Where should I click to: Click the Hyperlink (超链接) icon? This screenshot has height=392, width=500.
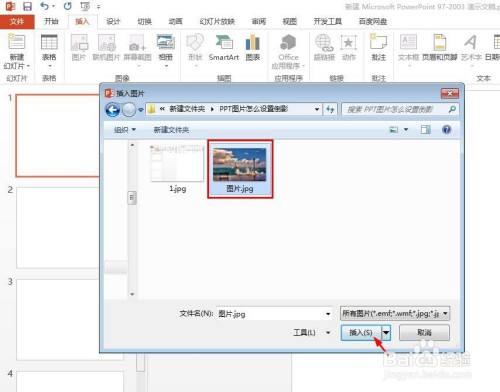(324, 43)
